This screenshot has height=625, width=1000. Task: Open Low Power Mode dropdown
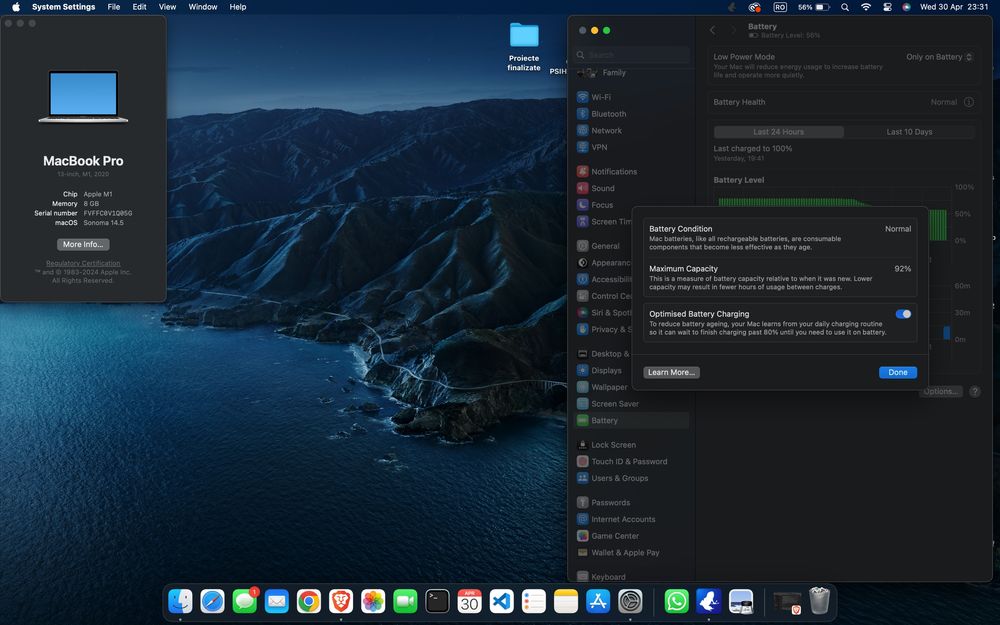point(940,57)
